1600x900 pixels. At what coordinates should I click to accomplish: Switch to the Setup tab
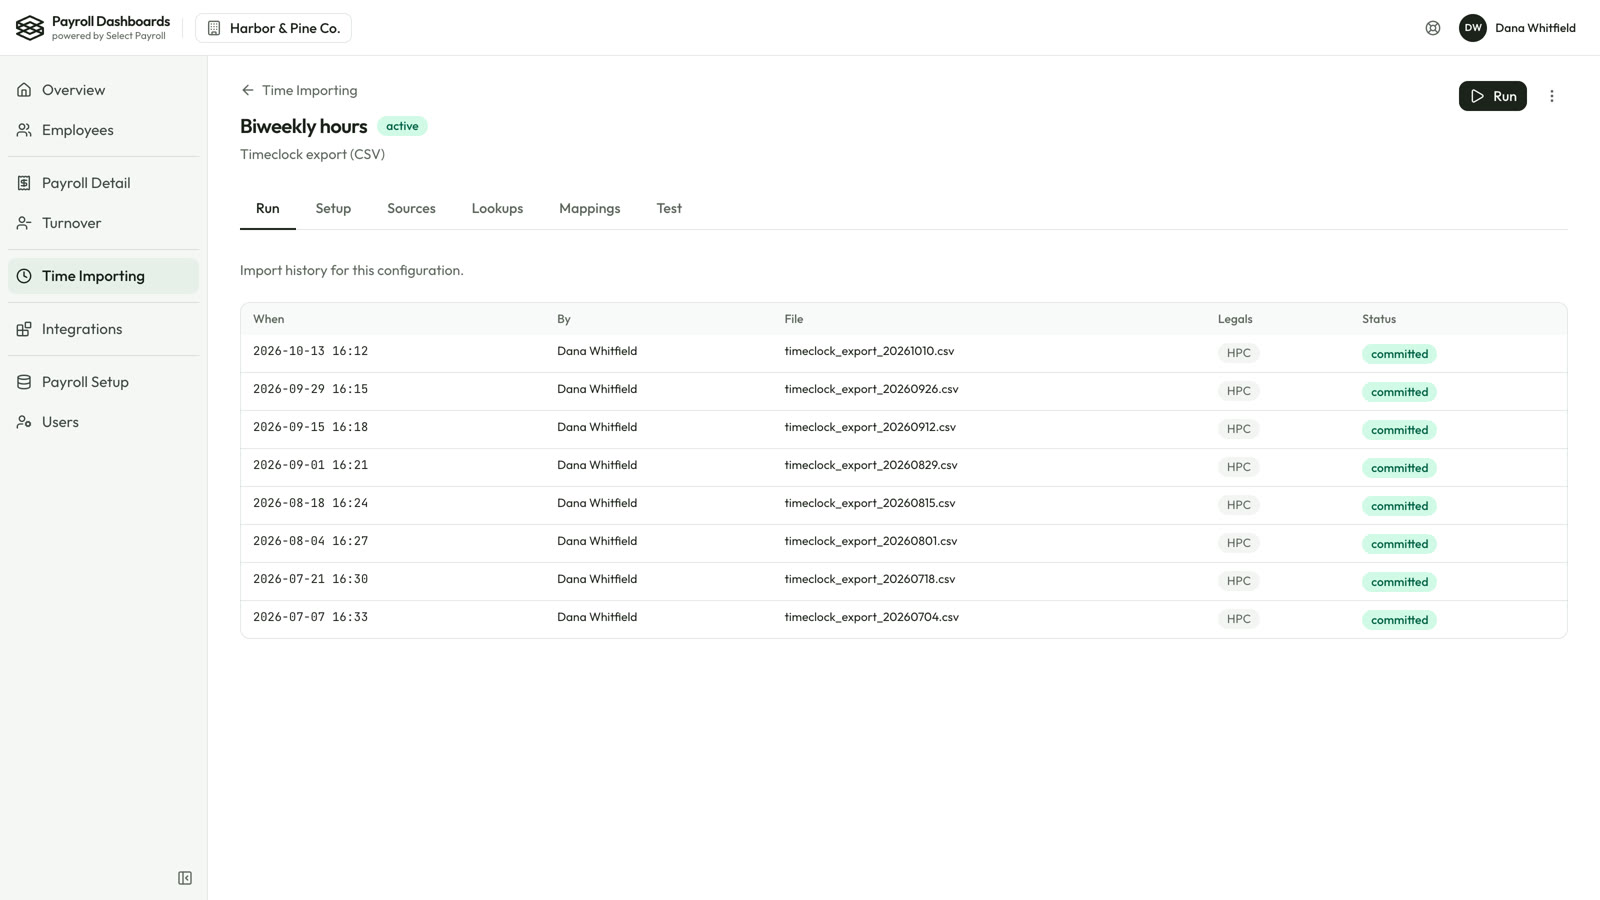pyautogui.click(x=333, y=208)
